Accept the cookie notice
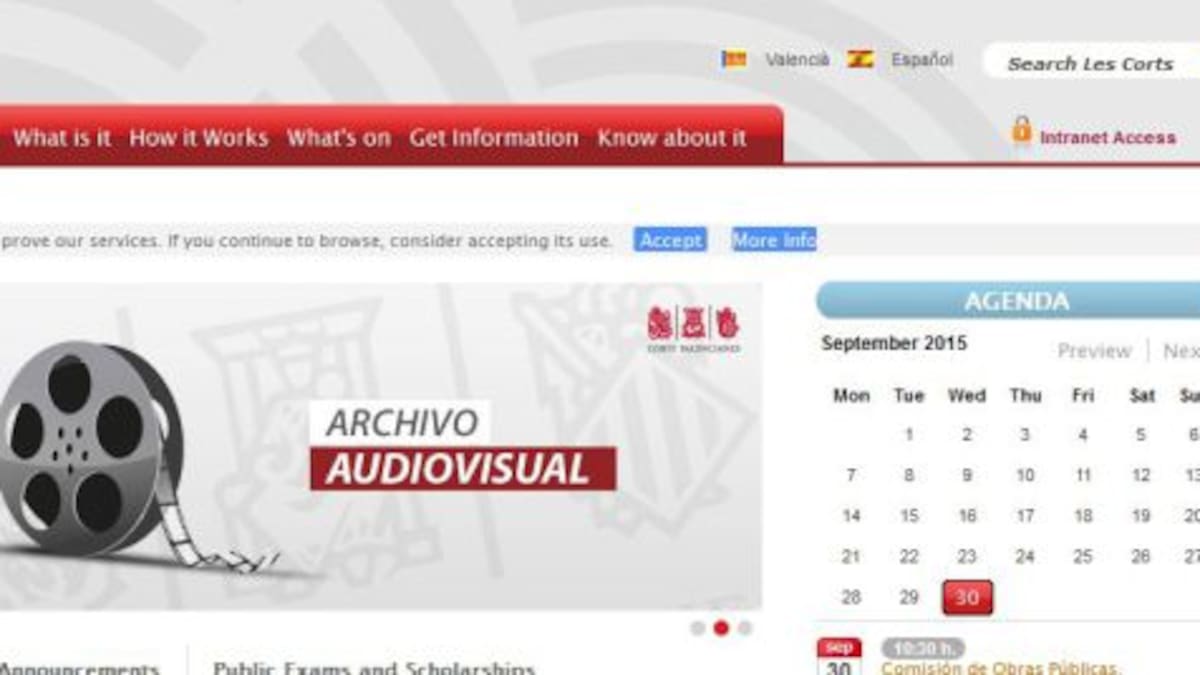 670,240
